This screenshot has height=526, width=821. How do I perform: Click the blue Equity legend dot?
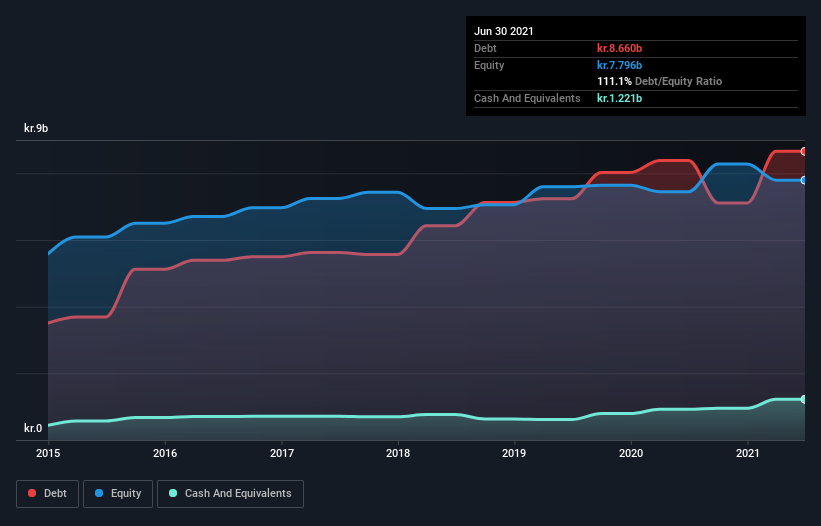(x=99, y=493)
